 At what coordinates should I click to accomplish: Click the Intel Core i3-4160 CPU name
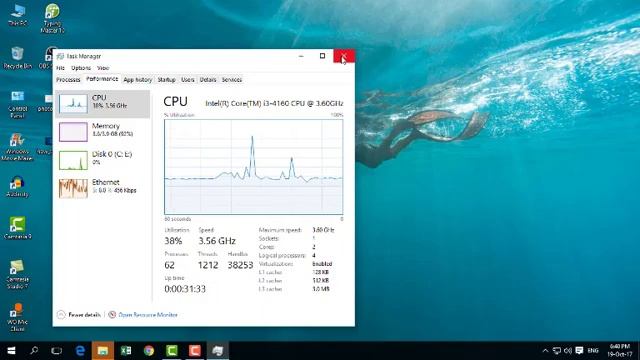(274, 103)
